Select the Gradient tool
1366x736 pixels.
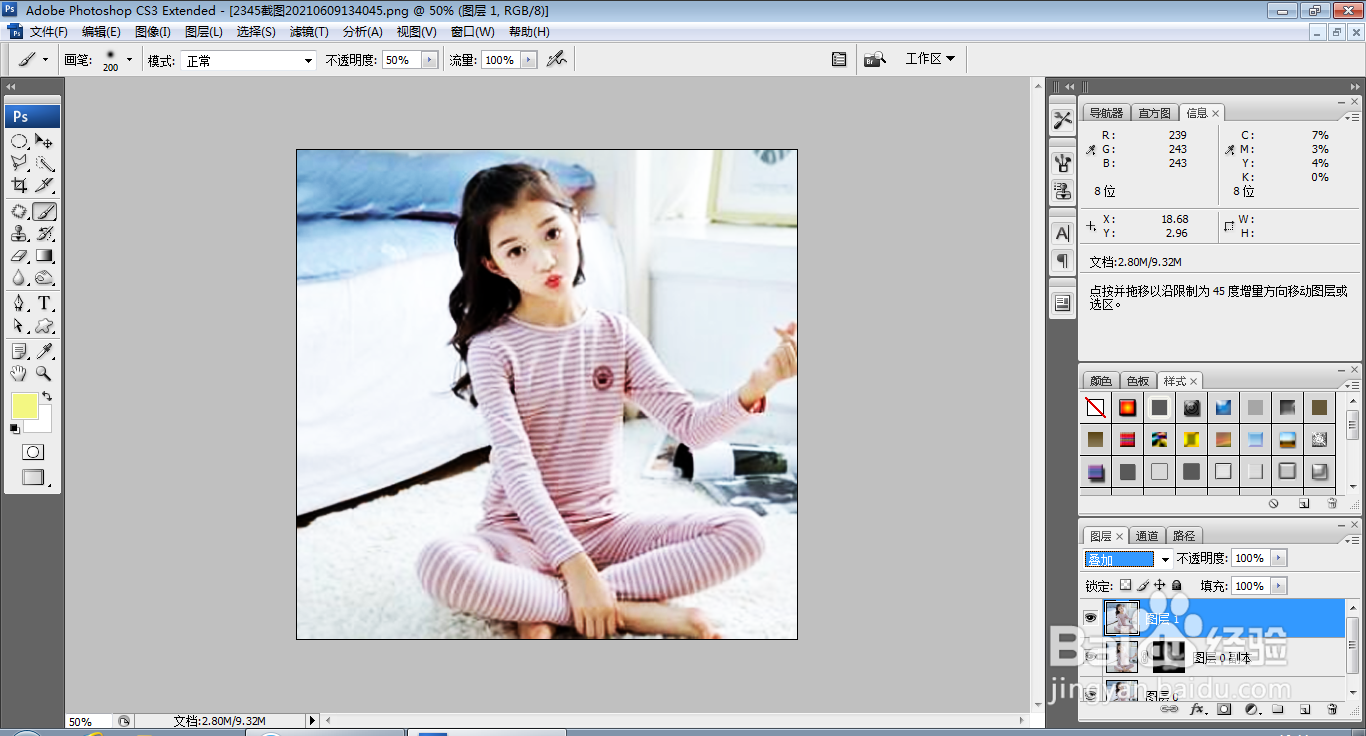pos(44,256)
